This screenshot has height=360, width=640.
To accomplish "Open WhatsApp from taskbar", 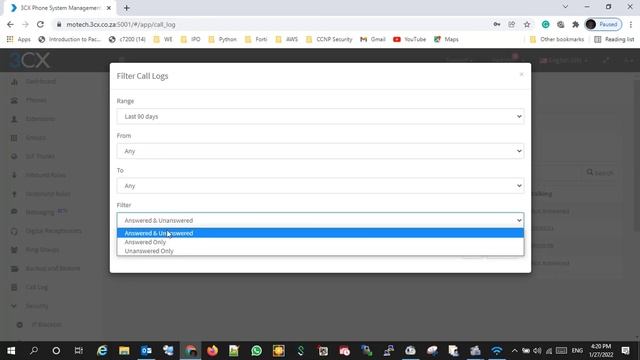I will 256,351.
